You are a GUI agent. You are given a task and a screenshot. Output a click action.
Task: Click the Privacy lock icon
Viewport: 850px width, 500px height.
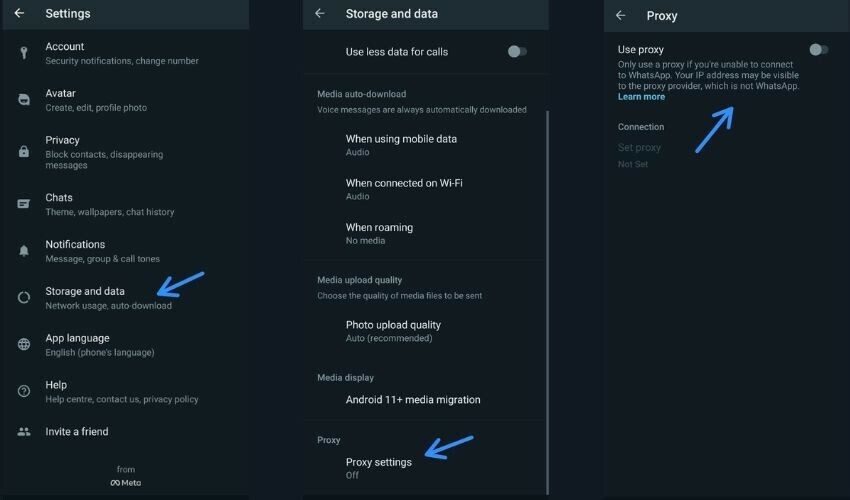[24, 152]
